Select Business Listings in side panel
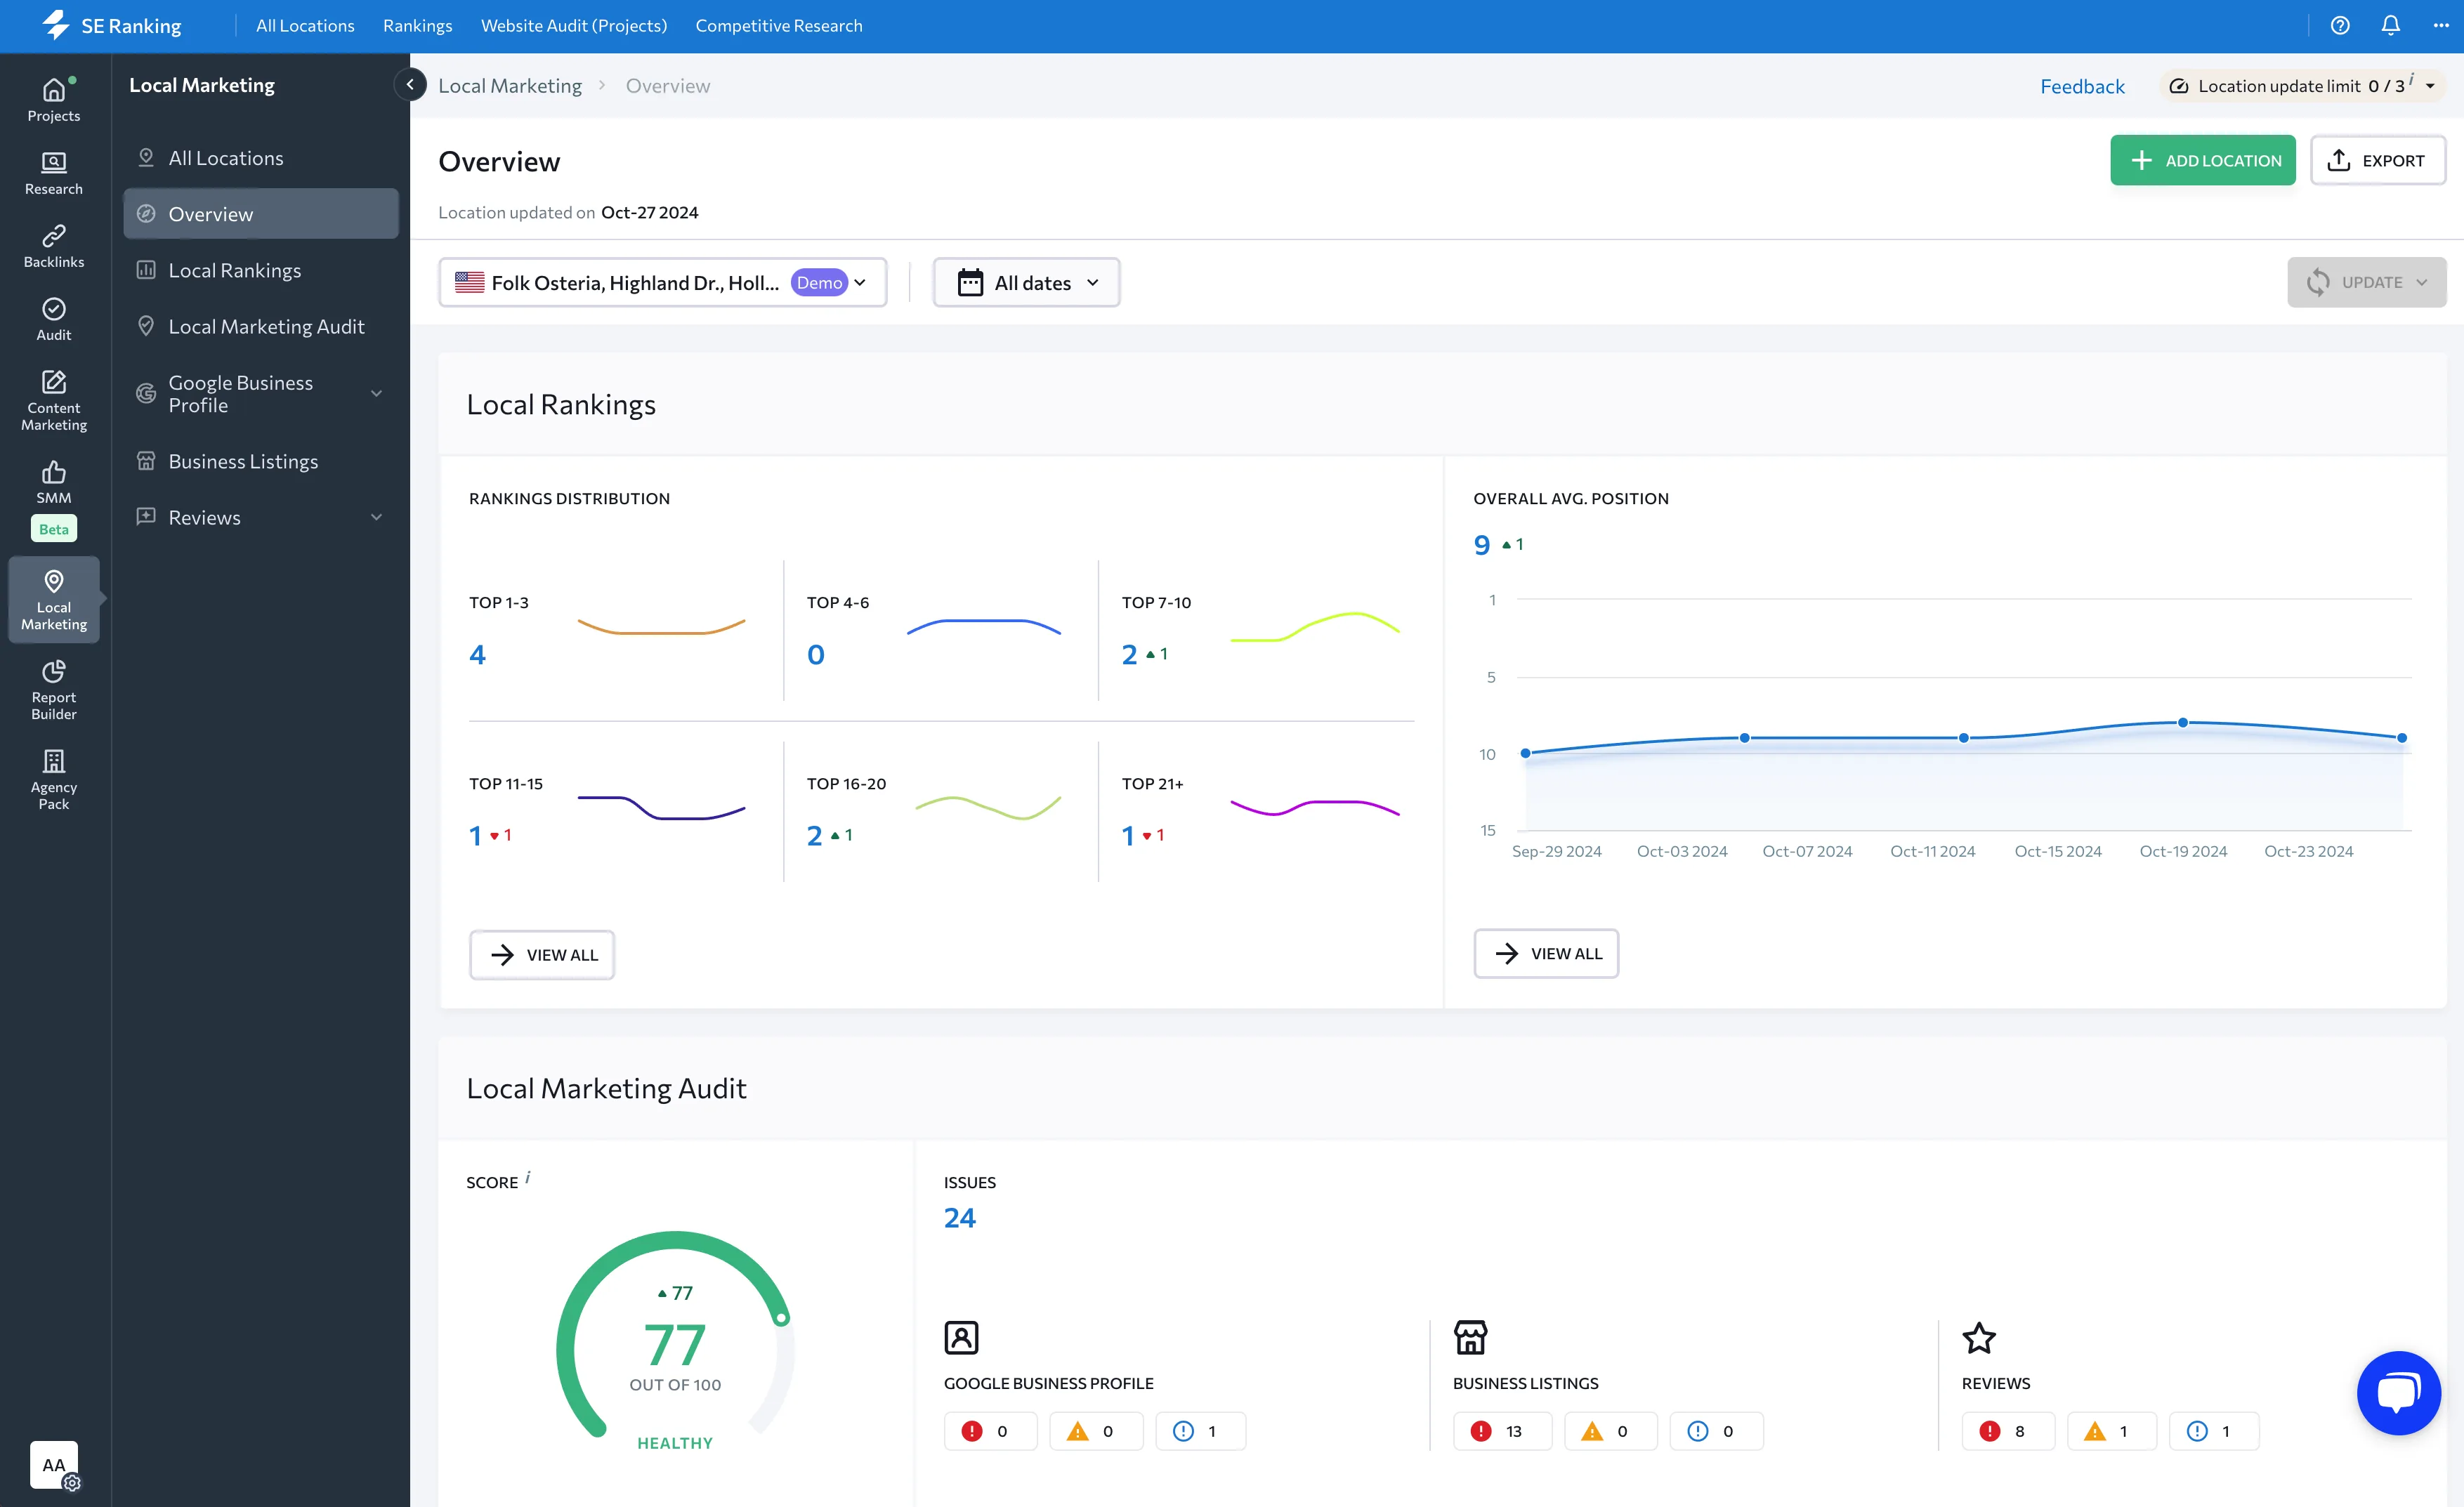 pos(260,461)
